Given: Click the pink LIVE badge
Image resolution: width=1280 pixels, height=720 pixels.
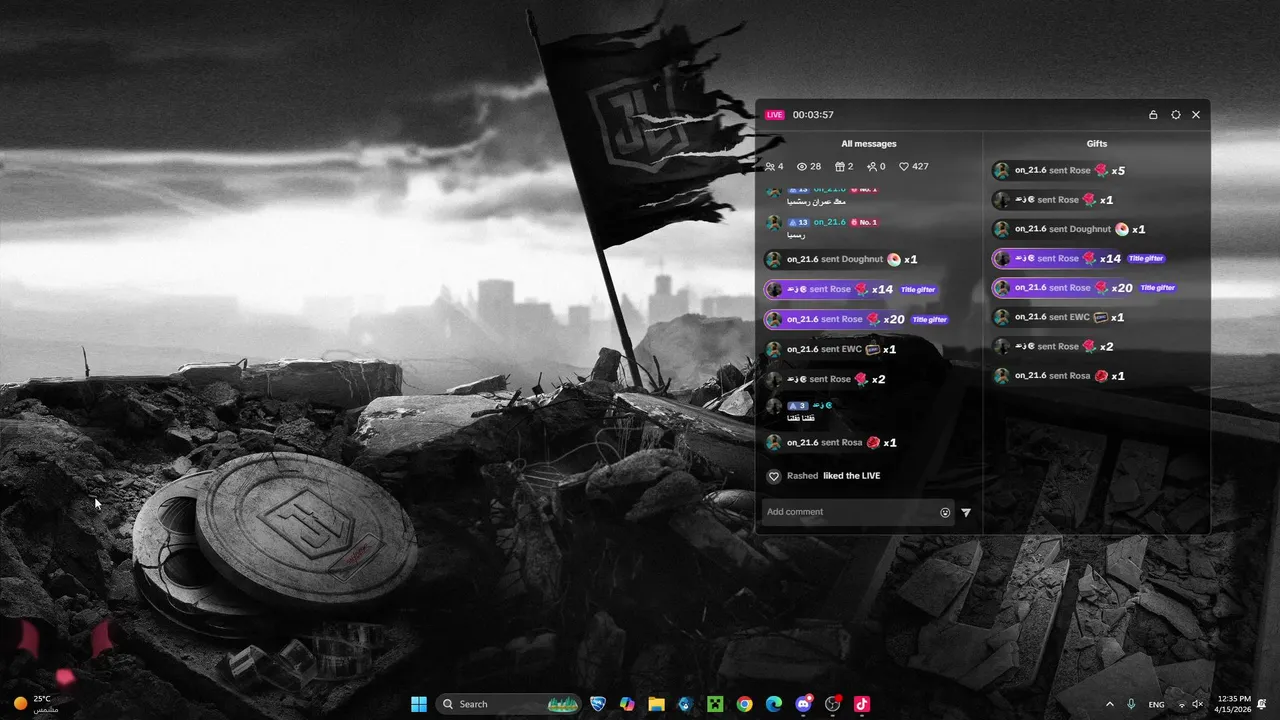Looking at the screenshot, I should pyautogui.click(x=775, y=115).
